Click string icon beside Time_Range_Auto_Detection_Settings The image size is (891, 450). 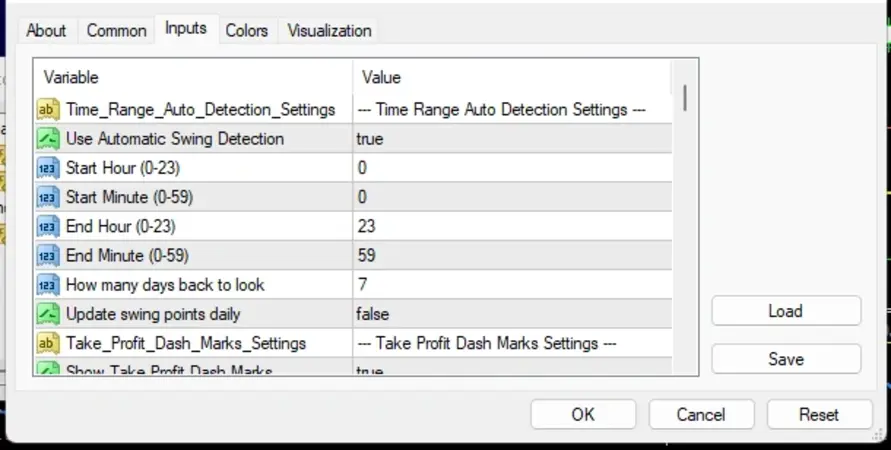tap(48, 109)
